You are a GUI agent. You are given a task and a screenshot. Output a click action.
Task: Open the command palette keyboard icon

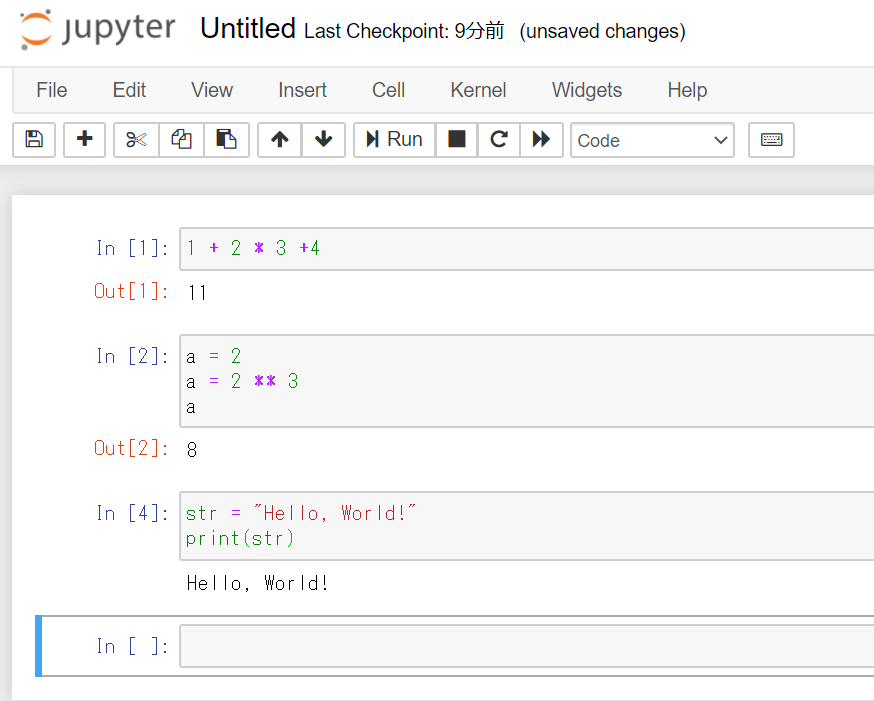[x=771, y=139]
